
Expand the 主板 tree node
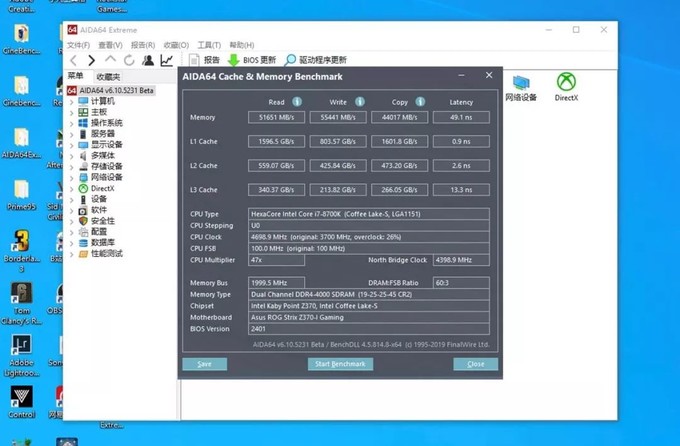point(72,112)
